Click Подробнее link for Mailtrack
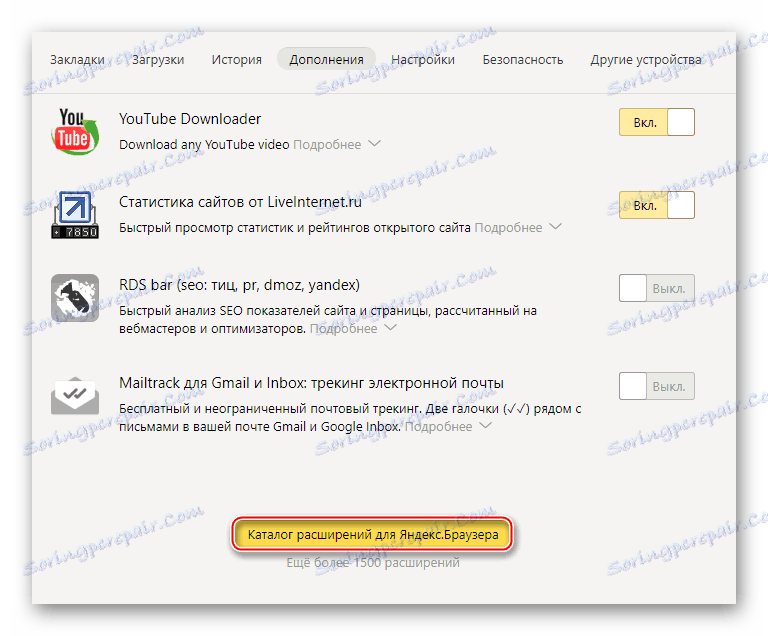Viewport: 768px width, 636px height. (x=438, y=427)
